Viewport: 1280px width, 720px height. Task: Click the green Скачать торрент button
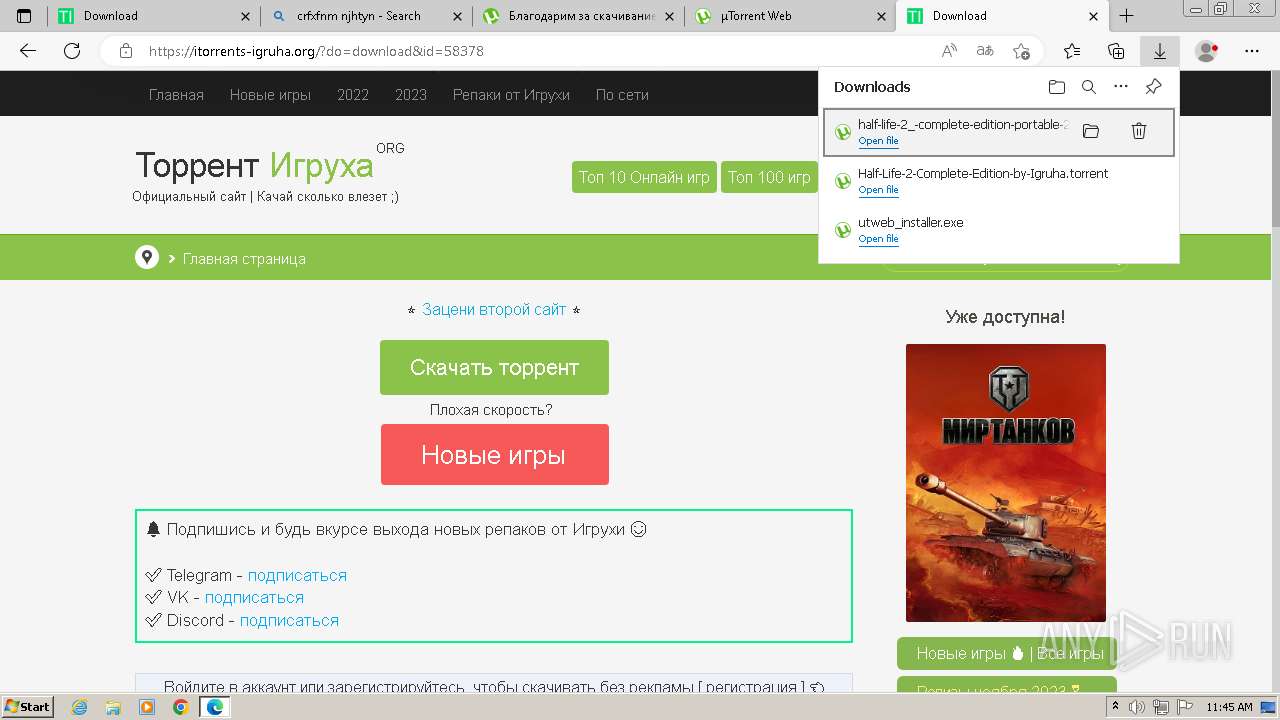(x=494, y=367)
